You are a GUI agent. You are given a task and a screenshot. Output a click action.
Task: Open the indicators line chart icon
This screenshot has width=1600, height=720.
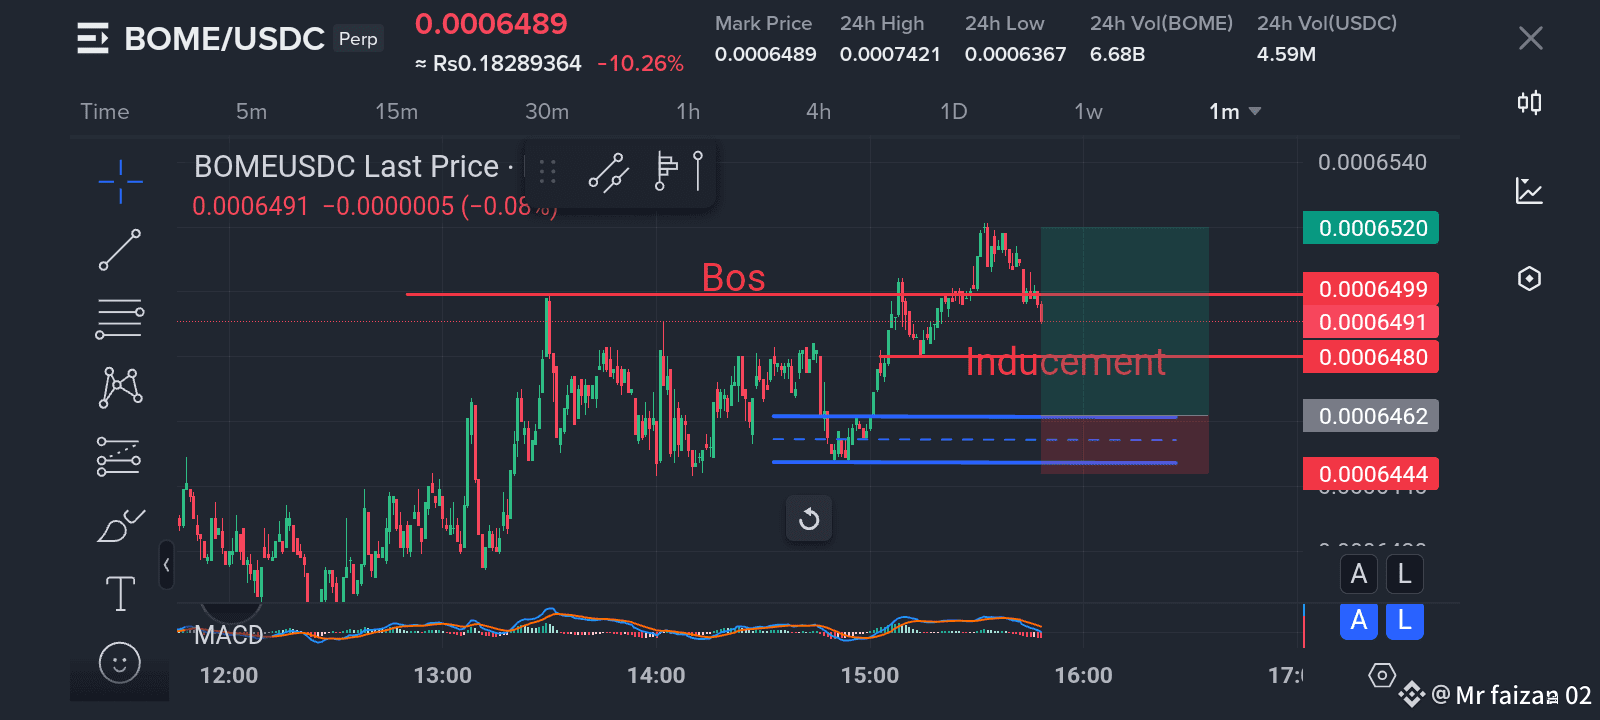point(1529,190)
